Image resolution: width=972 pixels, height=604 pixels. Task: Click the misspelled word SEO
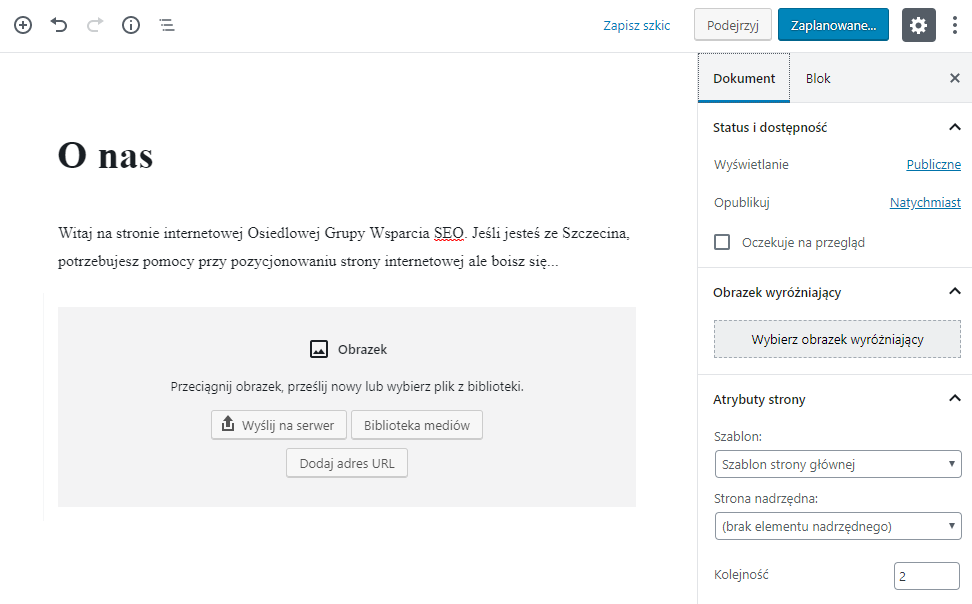coord(449,233)
